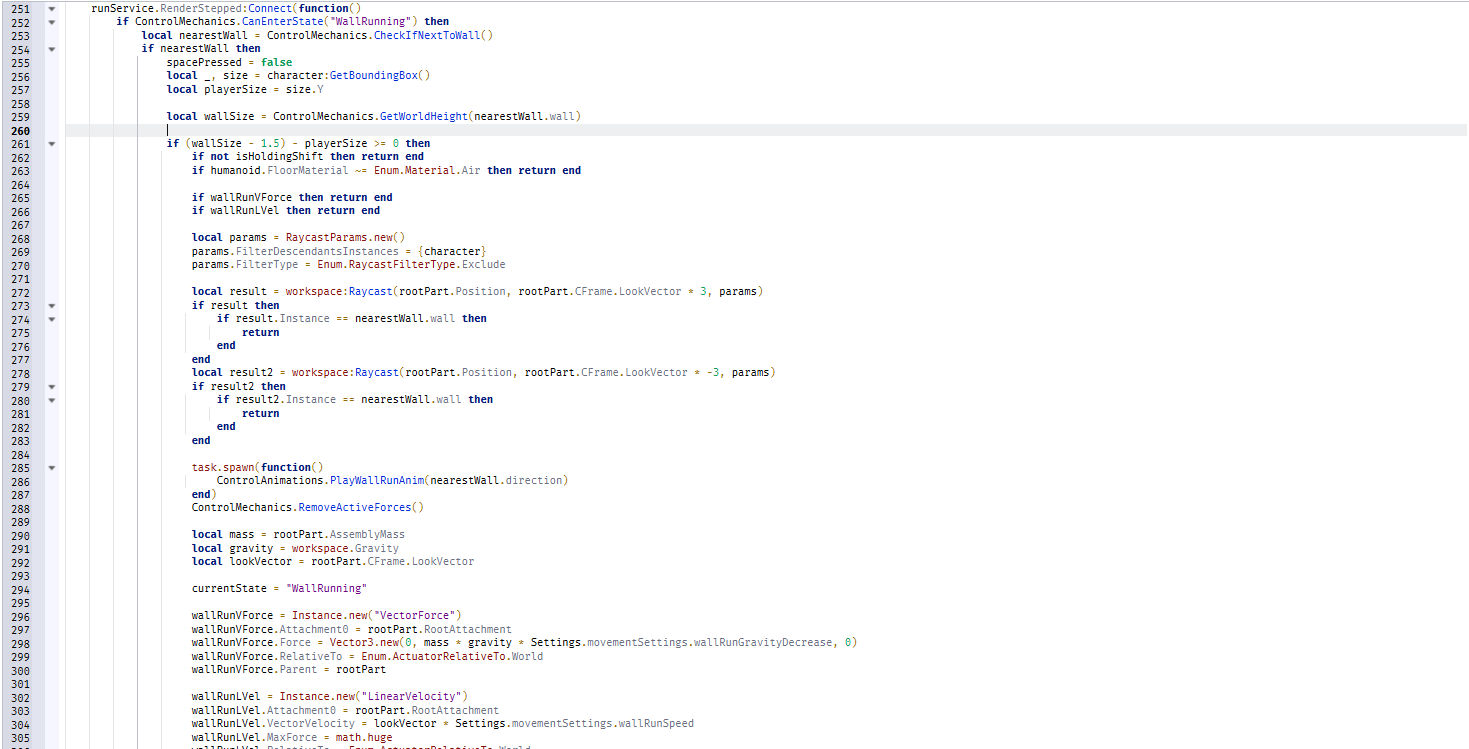Click line number 305 in the gutter
1469x749 pixels.
click(x=19, y=737)
